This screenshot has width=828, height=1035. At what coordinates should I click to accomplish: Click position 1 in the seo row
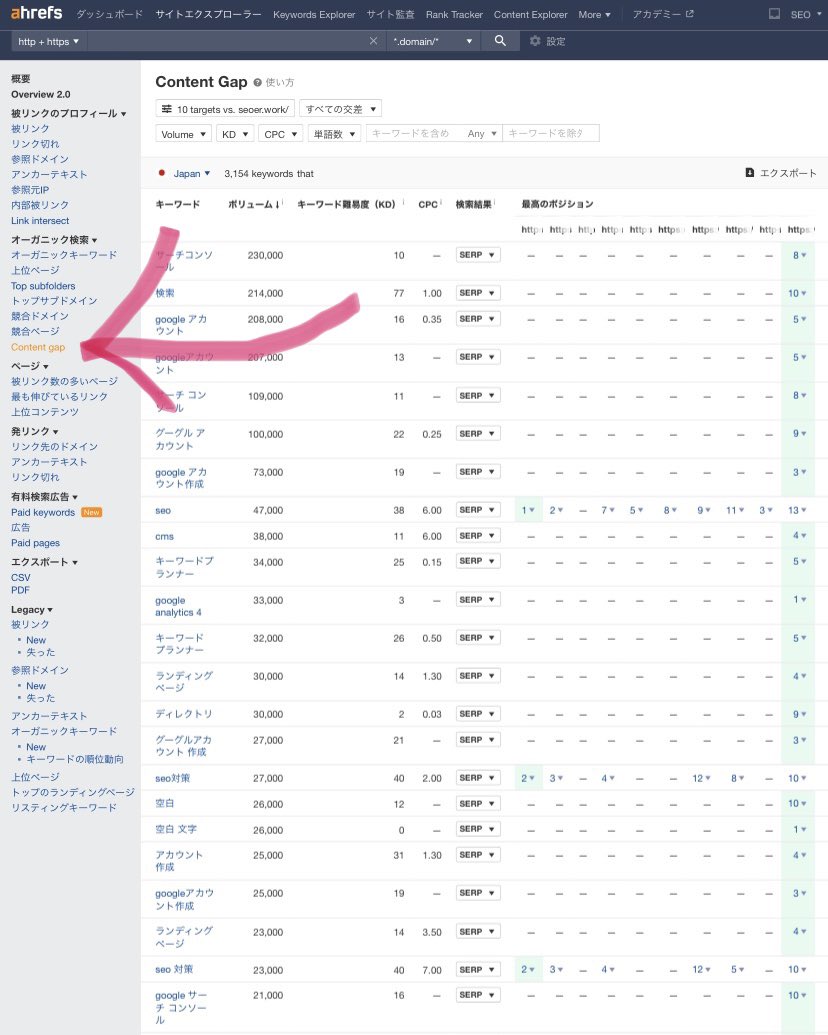pyautogui.click(x=528, y=510)
